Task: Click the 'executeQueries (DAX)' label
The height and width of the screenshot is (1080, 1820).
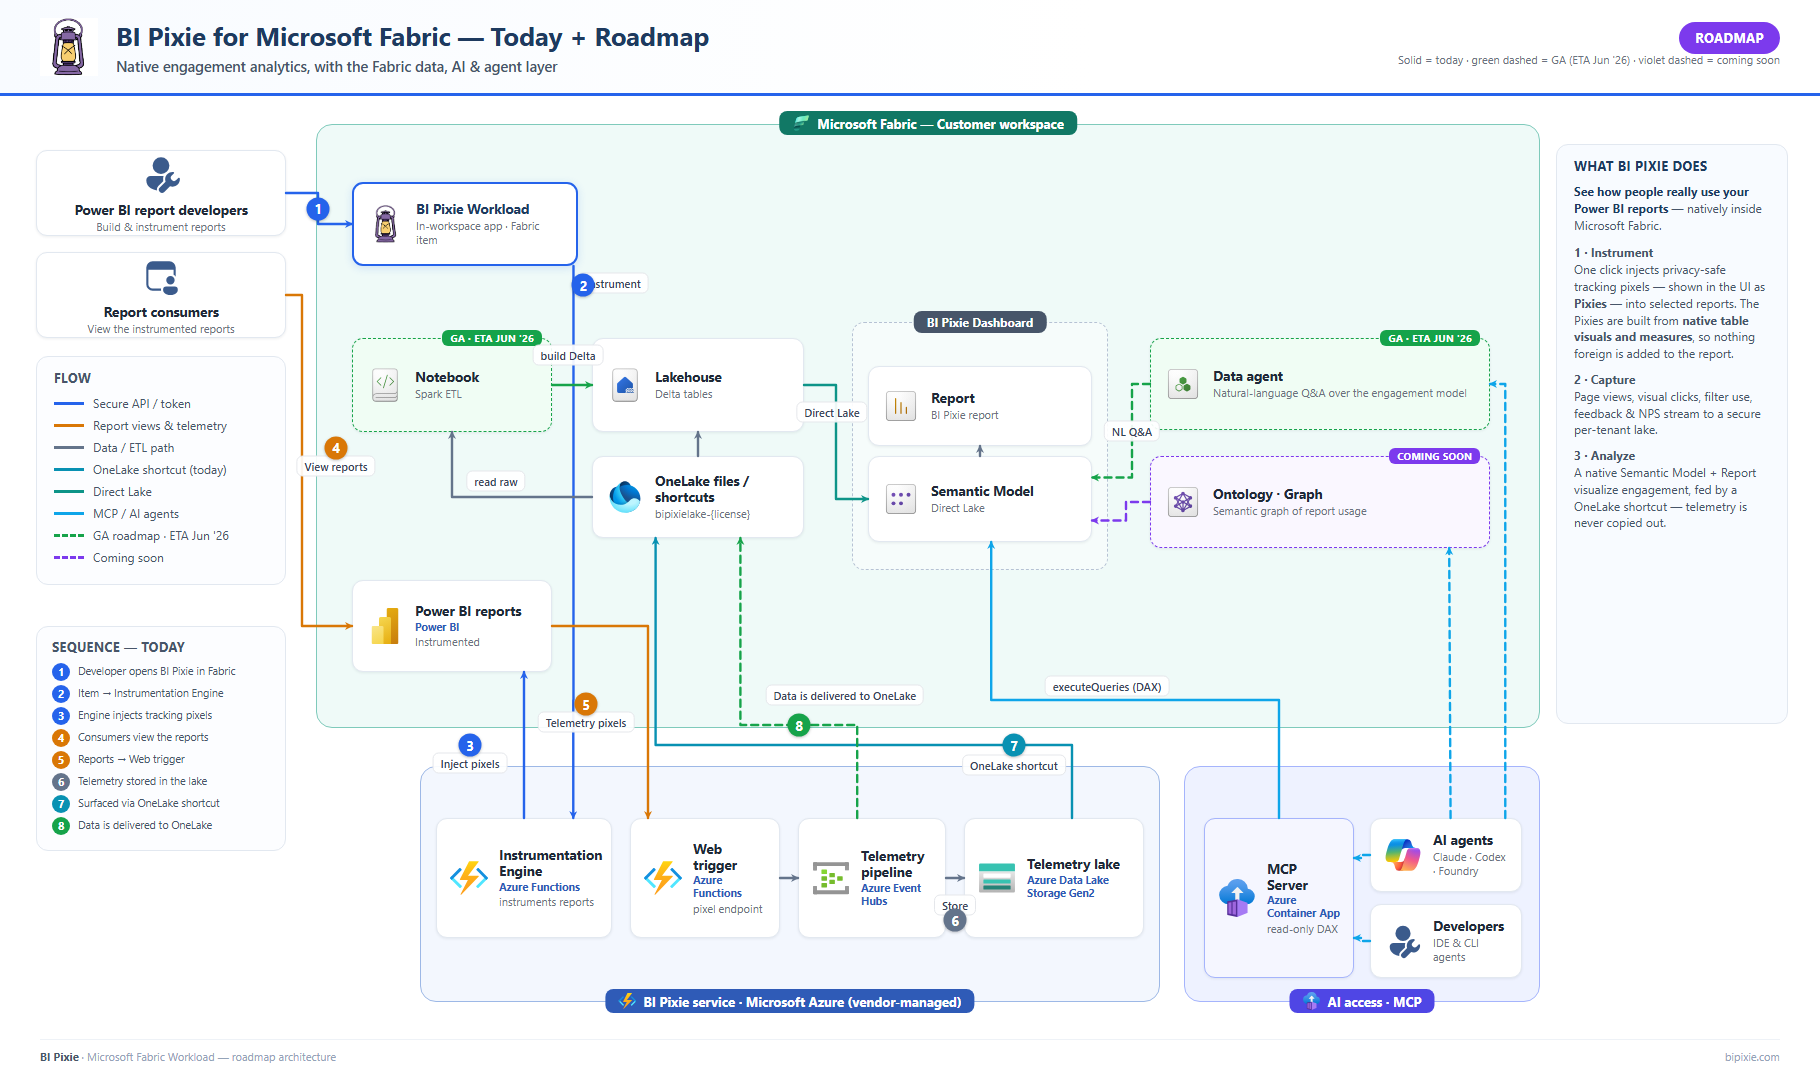Action: pyautogui.click(x=1107, y=687)
